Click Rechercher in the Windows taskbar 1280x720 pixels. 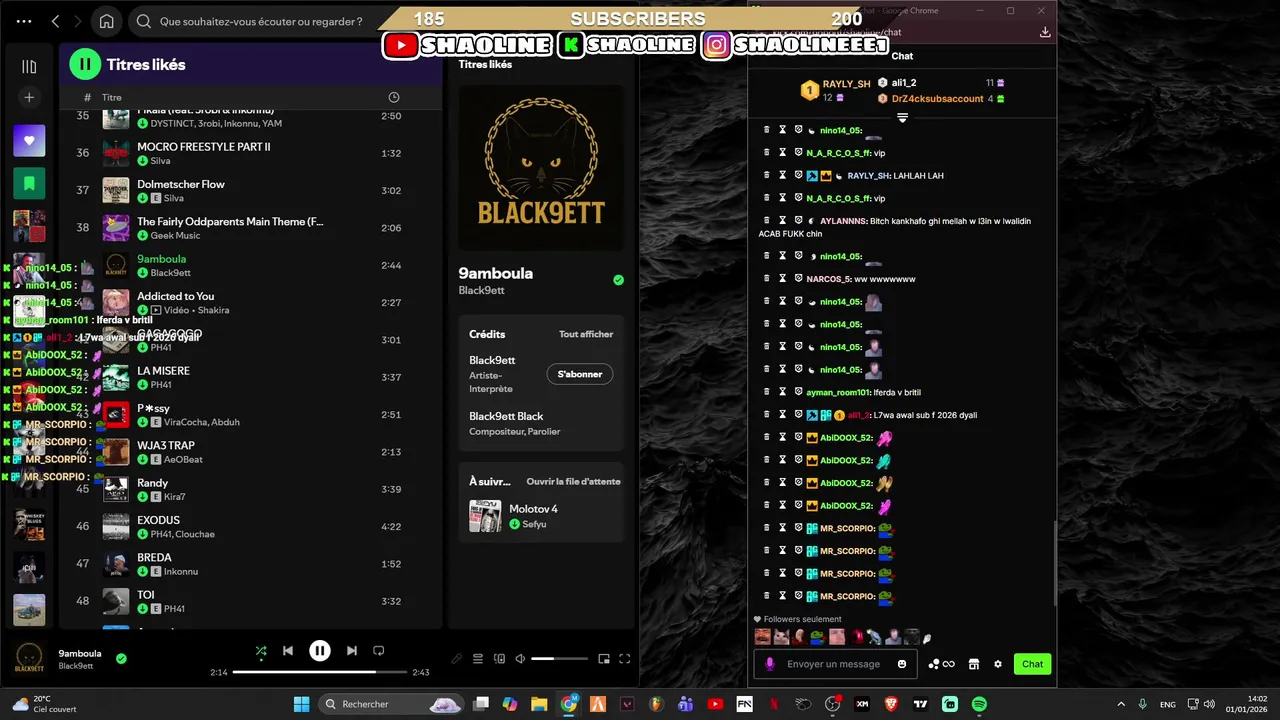coord(392,704)
